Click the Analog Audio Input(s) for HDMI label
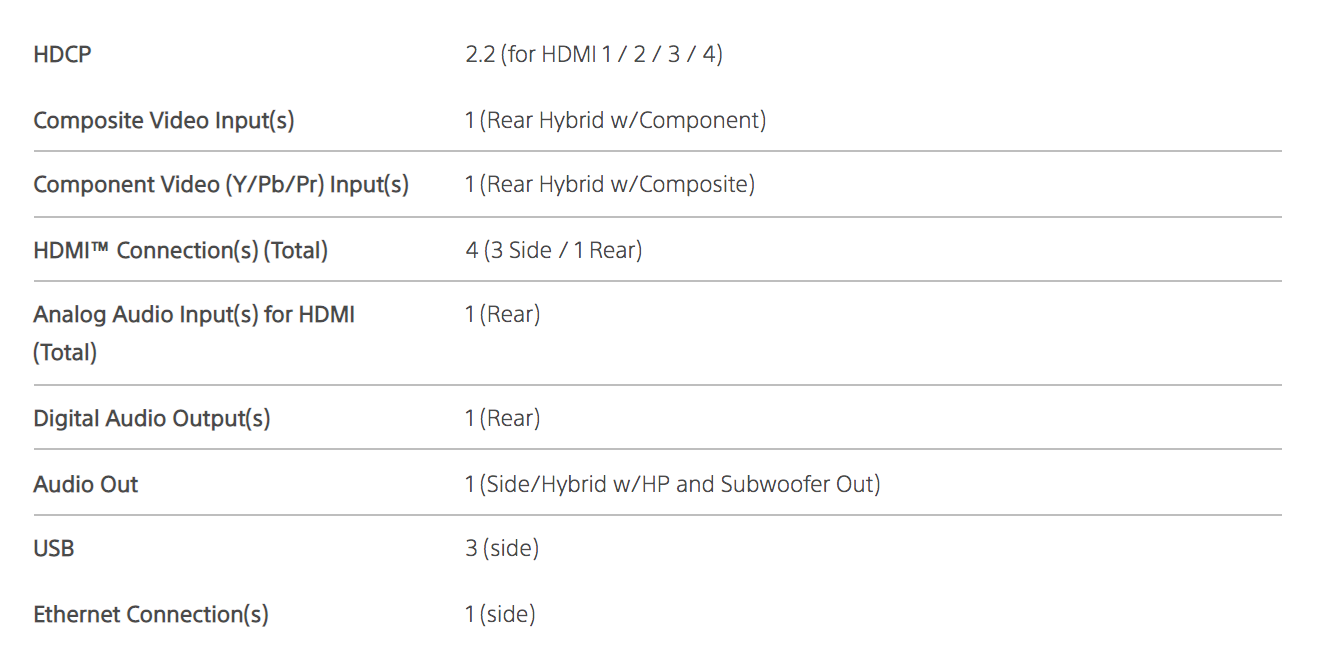This screenshot has width=1318, height=660. click(x=194, y=314)
